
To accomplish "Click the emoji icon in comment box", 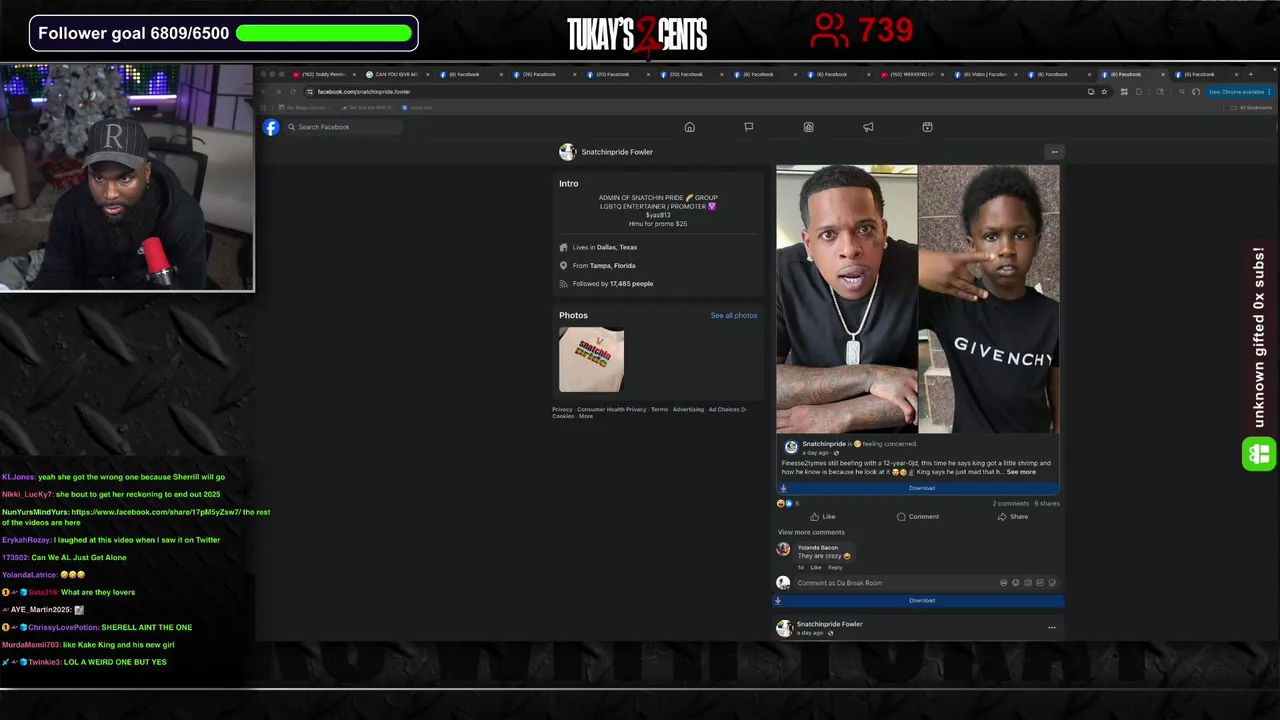I will [1015, 583].
